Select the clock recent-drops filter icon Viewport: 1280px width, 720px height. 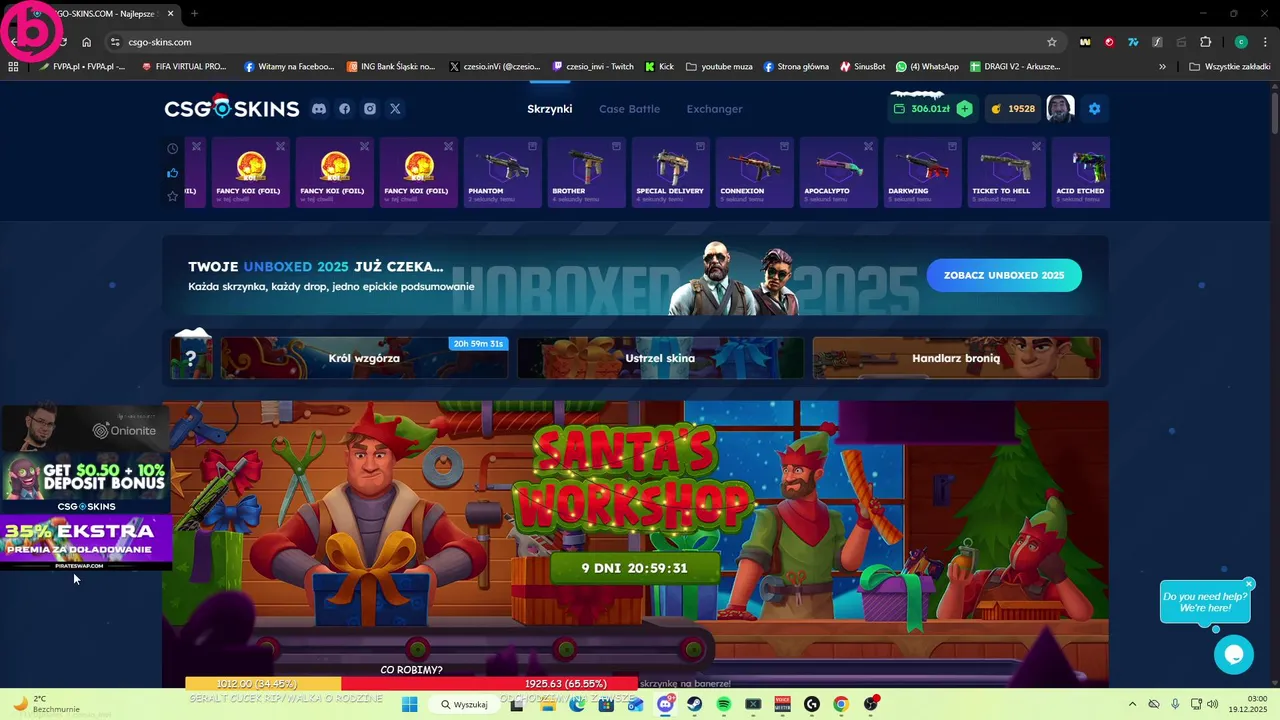pyautogui.click(x=172, y=148)
